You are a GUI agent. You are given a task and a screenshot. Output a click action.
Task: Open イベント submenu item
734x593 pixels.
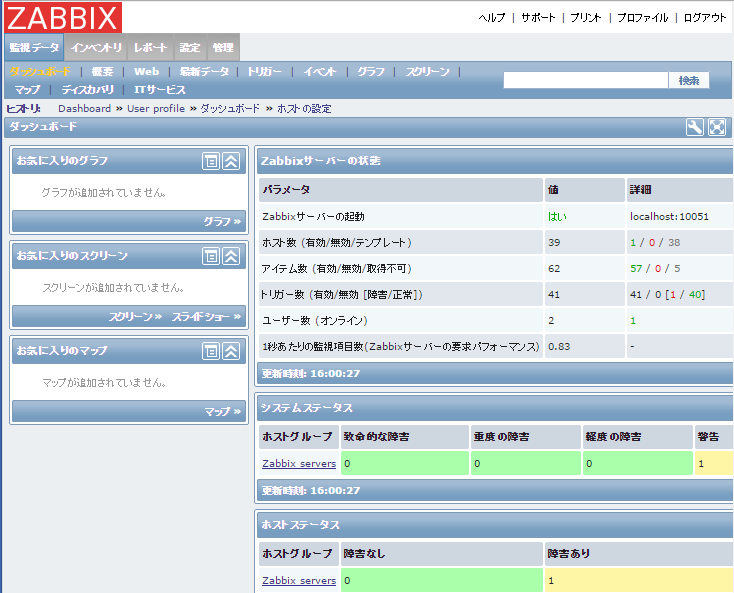point(320,72)
